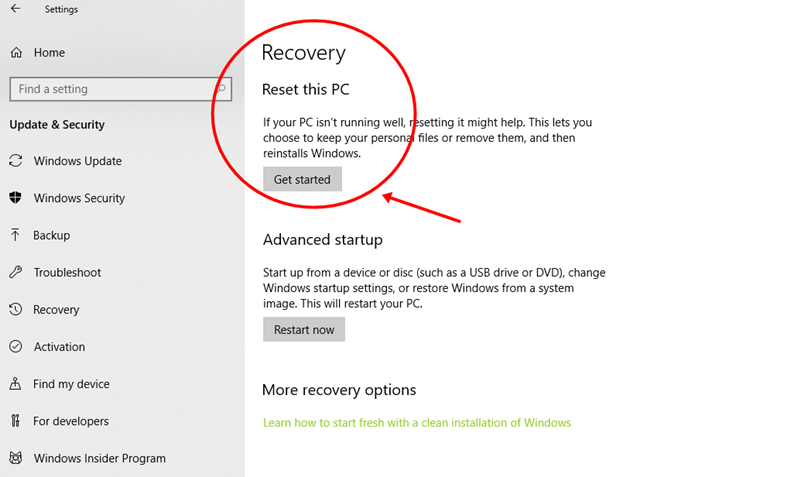Click the Windows Insider Program cat icon
Screen dimensions: 800x477
coord(16,458)
